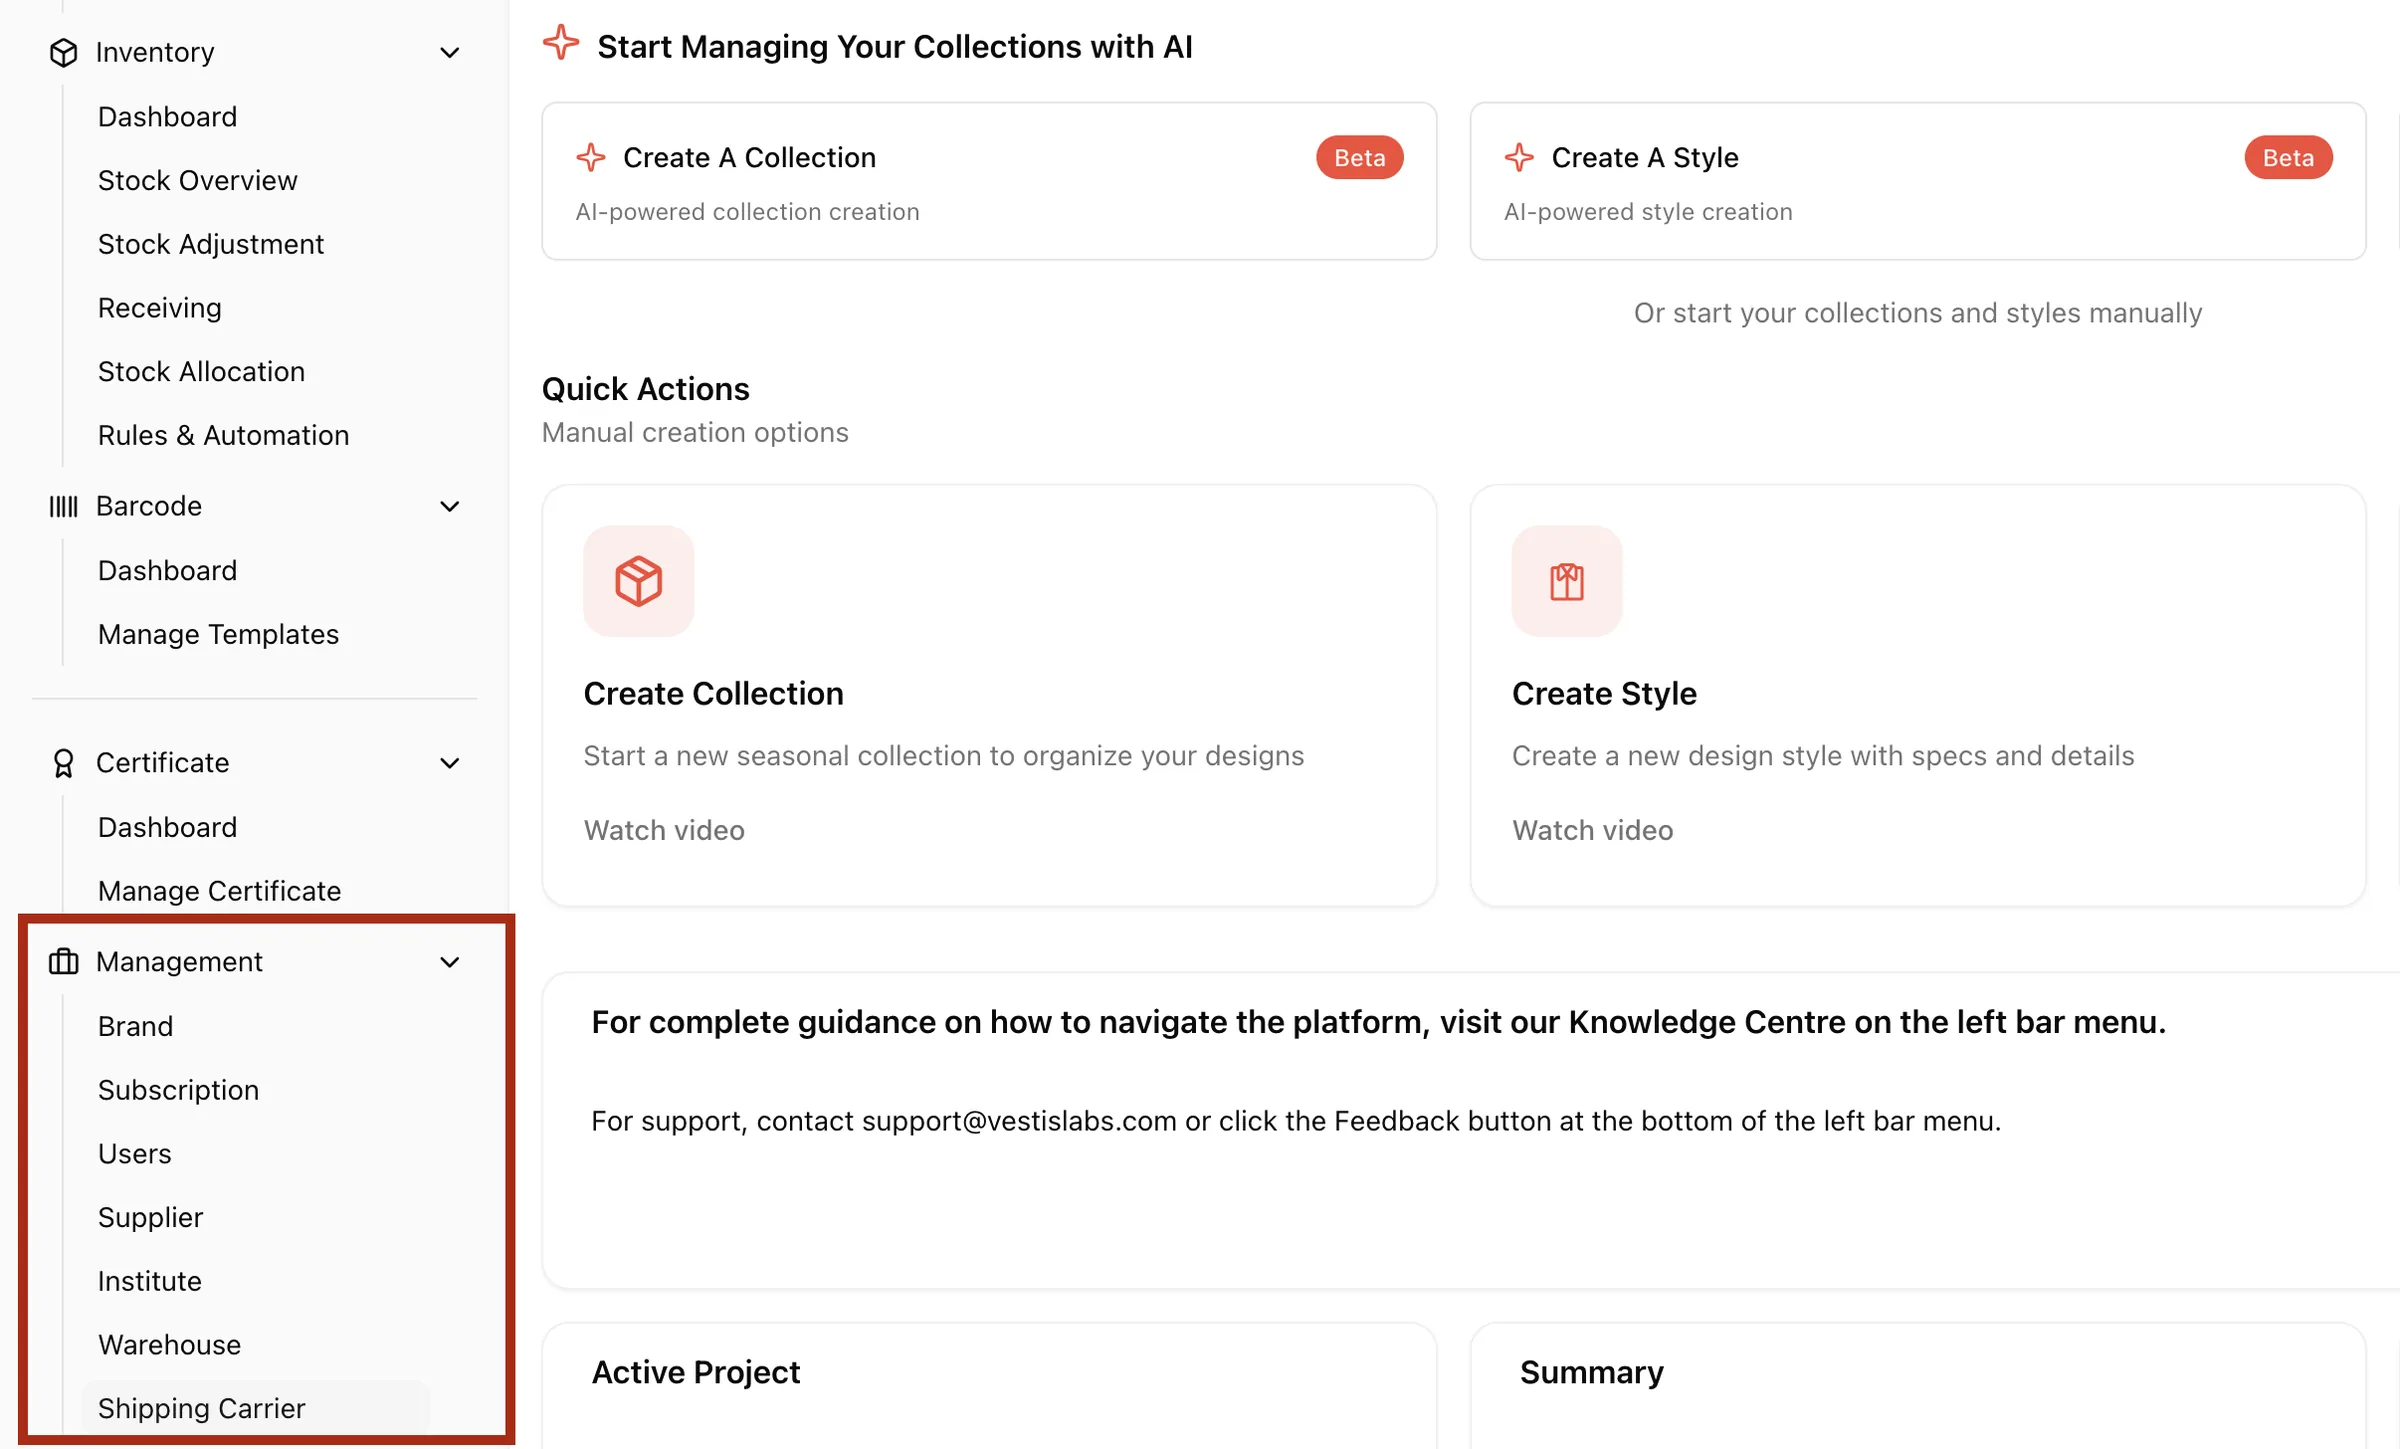2400x1449 pixels.
Task: Click Watch video on Create Collection card
Action: click(665, 830)
